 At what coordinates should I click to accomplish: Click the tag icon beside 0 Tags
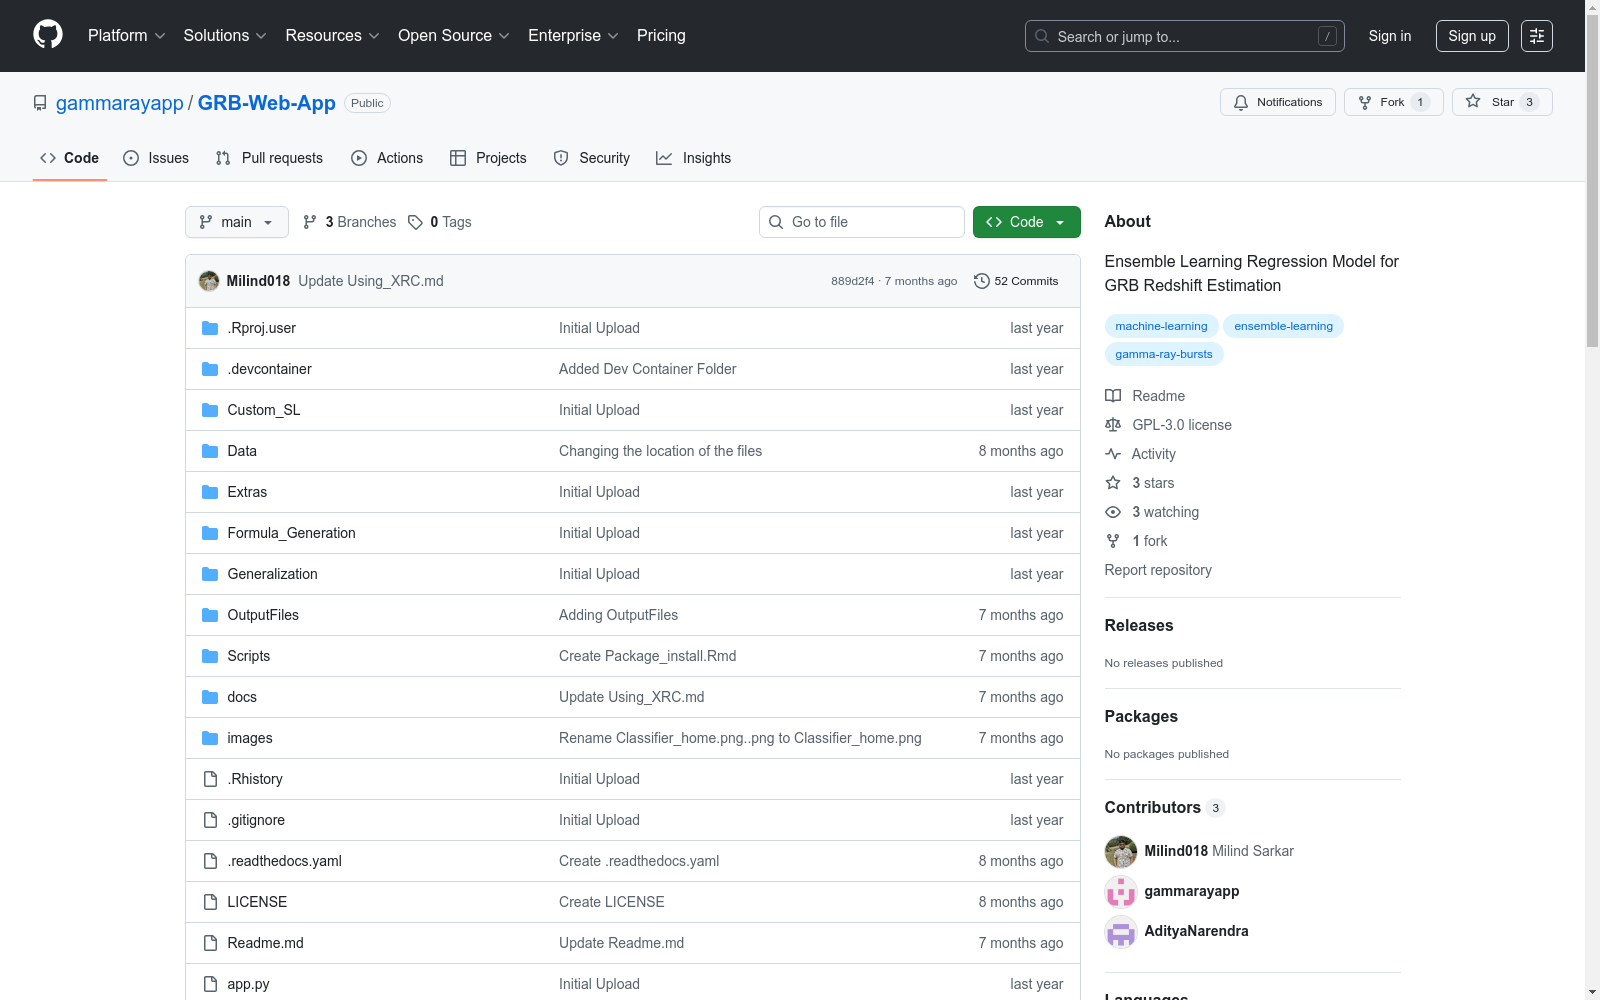pos(416,222)
